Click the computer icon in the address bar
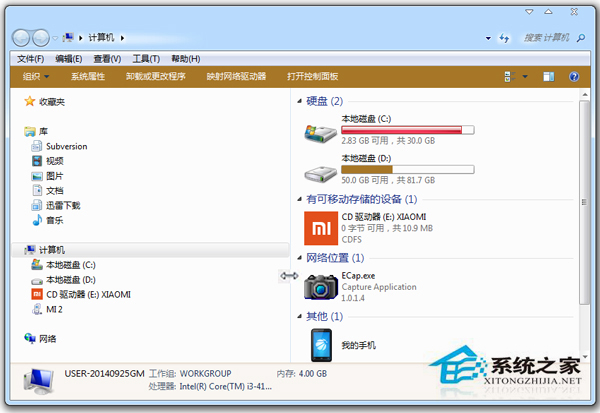Viewport: 600px width, 413px height. (x=68, y=38)
